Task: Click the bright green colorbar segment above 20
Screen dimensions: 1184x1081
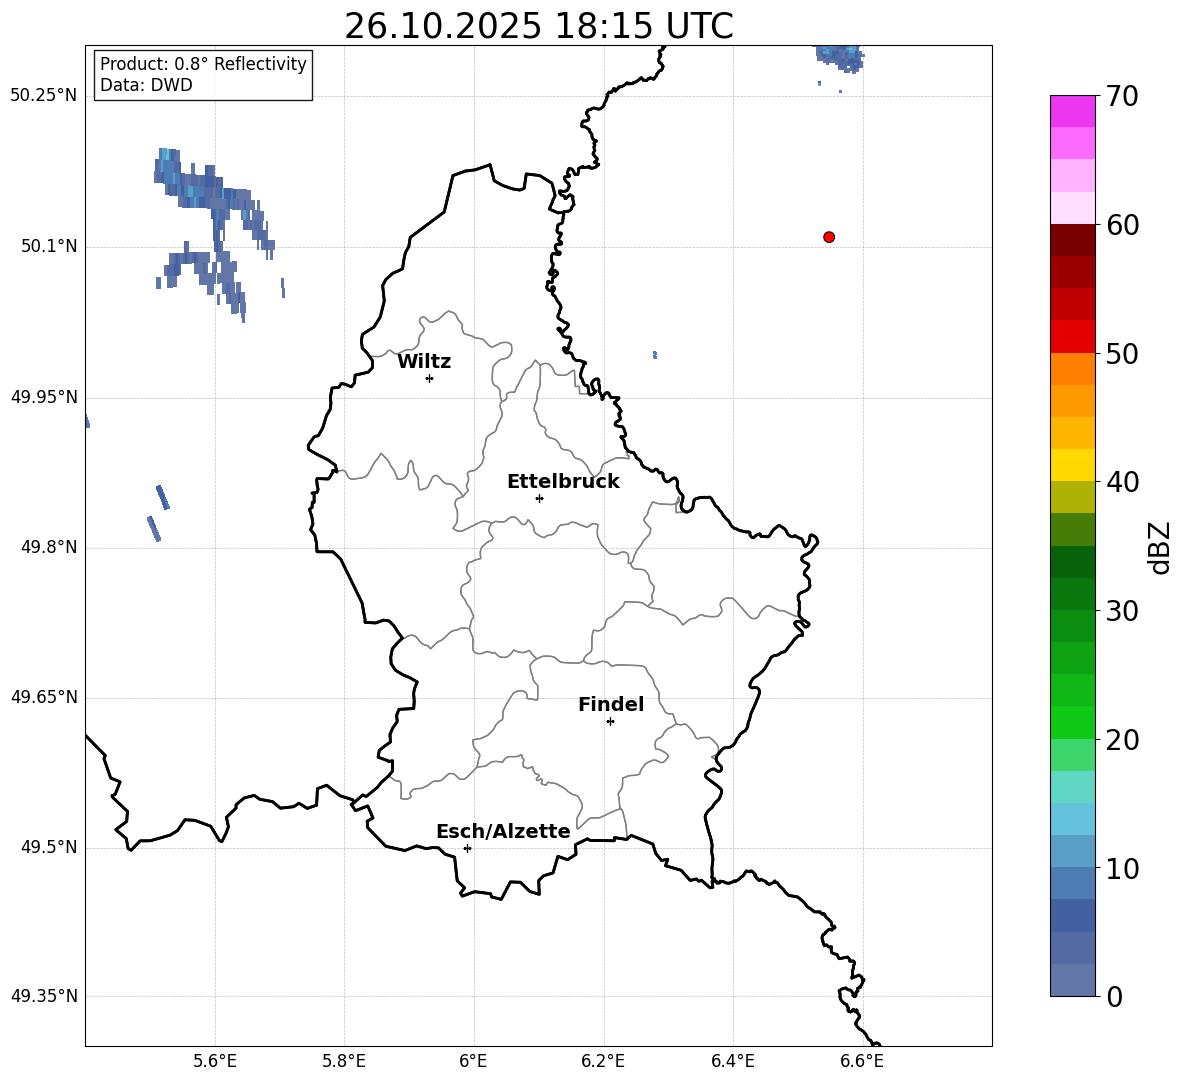Action: [1073, 722]
